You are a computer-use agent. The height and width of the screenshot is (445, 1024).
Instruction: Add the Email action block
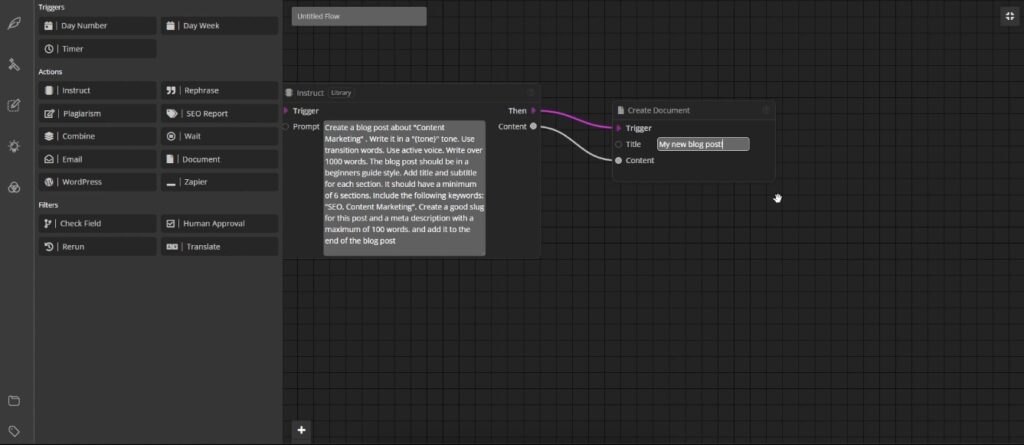coord(97,159)
